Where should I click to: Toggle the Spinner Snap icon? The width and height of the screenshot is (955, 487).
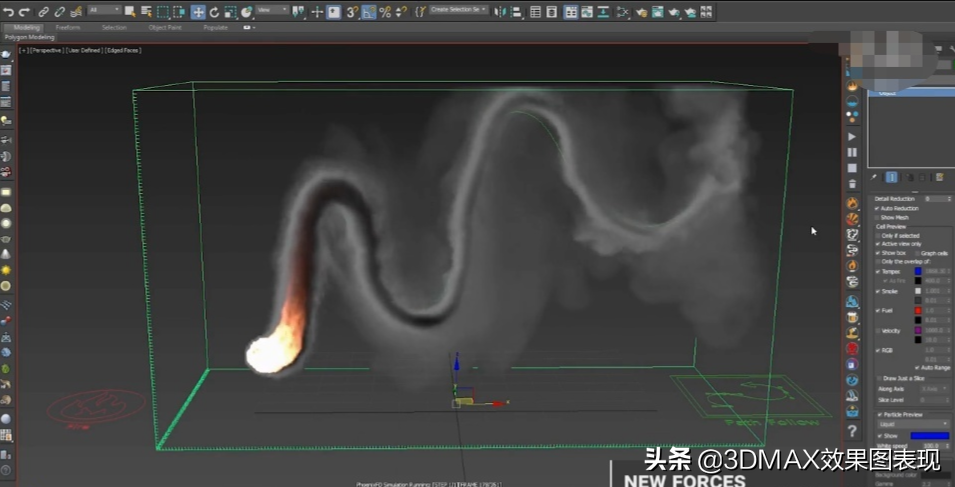click(401, 12)
